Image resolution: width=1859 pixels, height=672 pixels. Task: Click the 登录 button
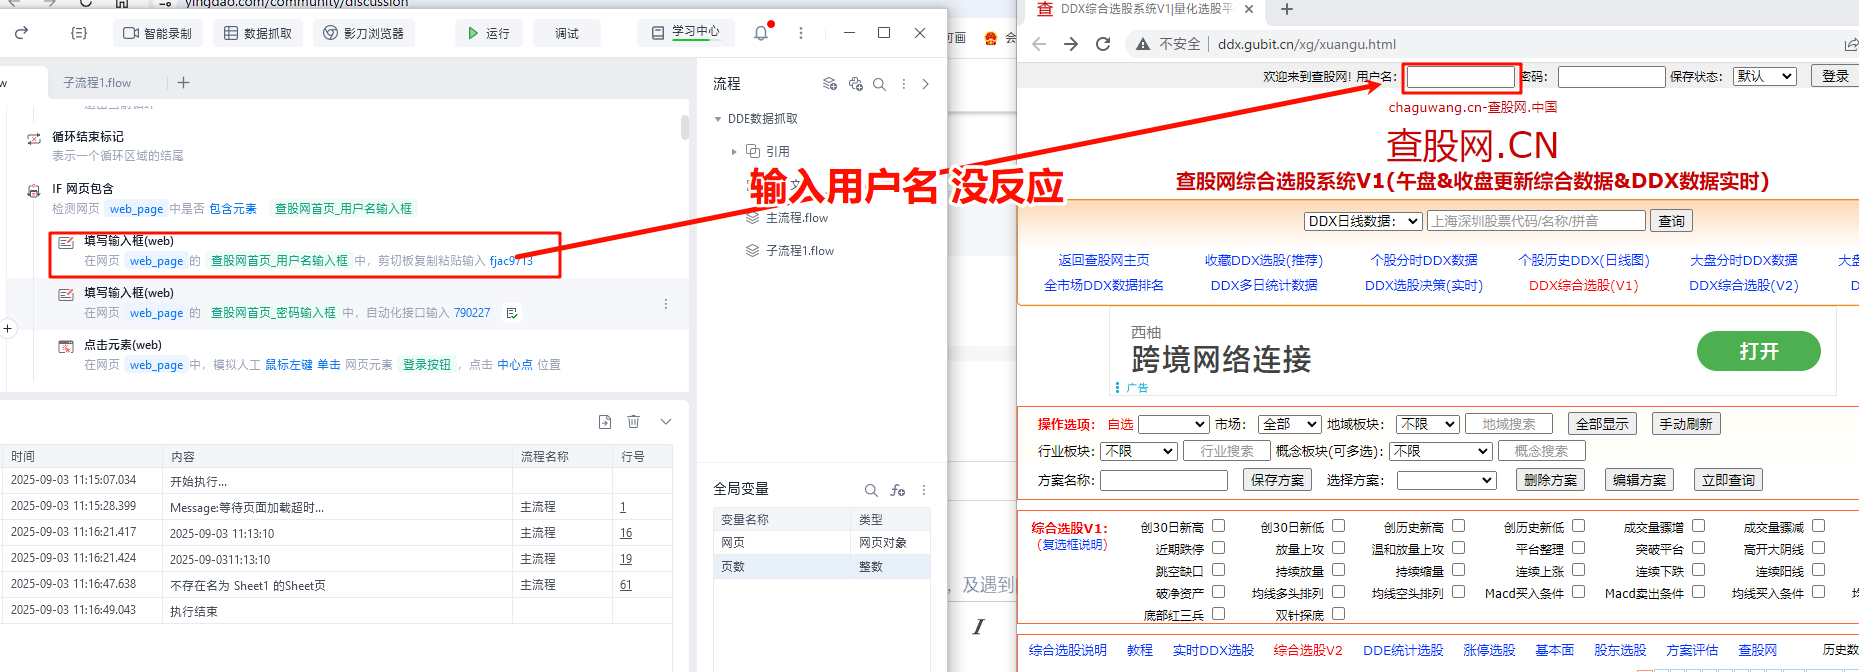point(1835,76)
